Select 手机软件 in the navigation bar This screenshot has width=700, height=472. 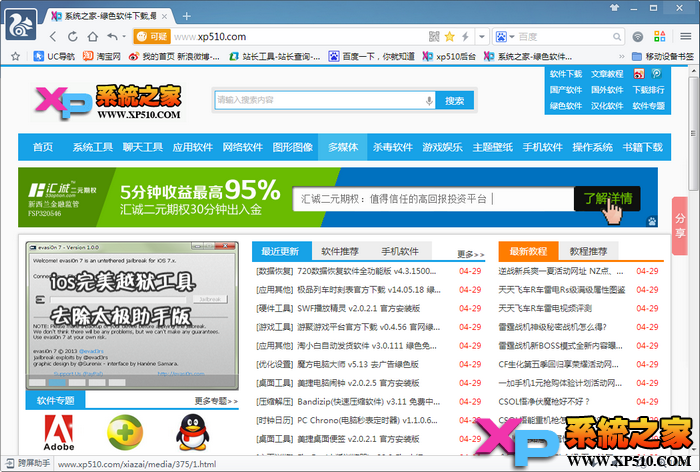click(542, 147)
